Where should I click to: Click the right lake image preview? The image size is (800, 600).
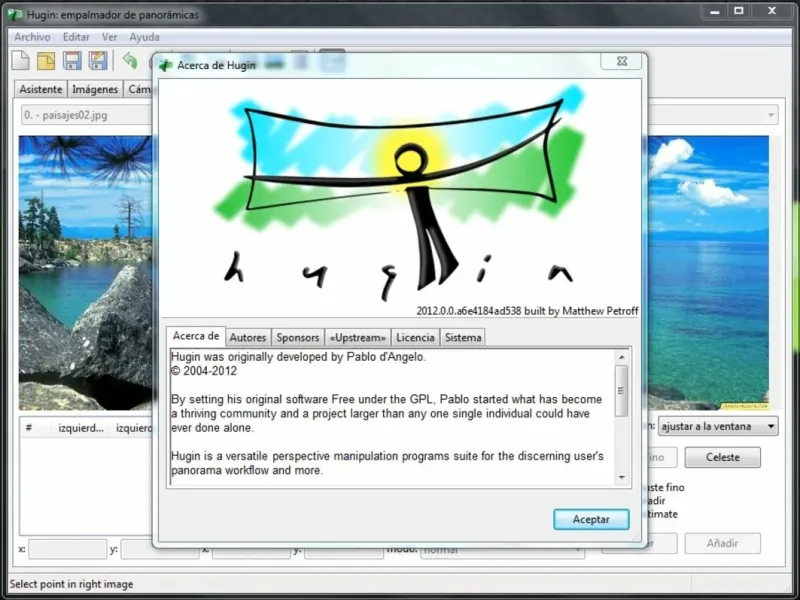coord(708,272)
